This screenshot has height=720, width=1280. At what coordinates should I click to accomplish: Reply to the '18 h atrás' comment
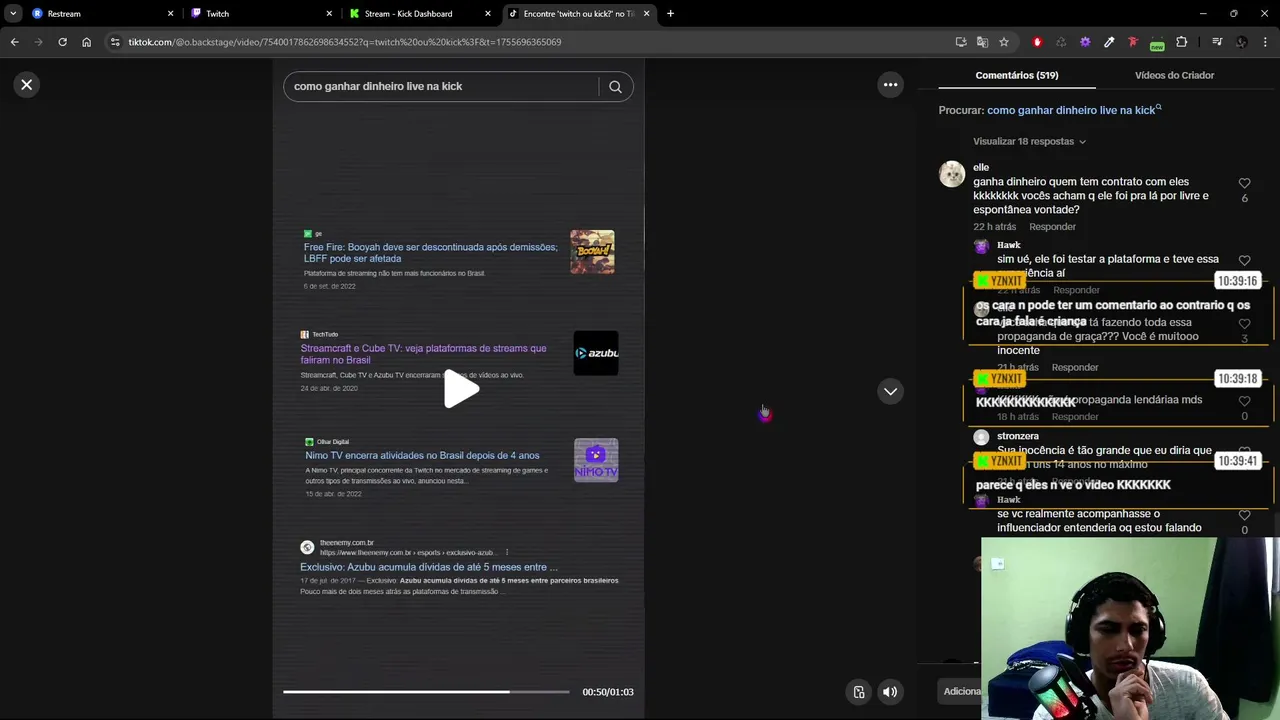tap(1075, 416)
